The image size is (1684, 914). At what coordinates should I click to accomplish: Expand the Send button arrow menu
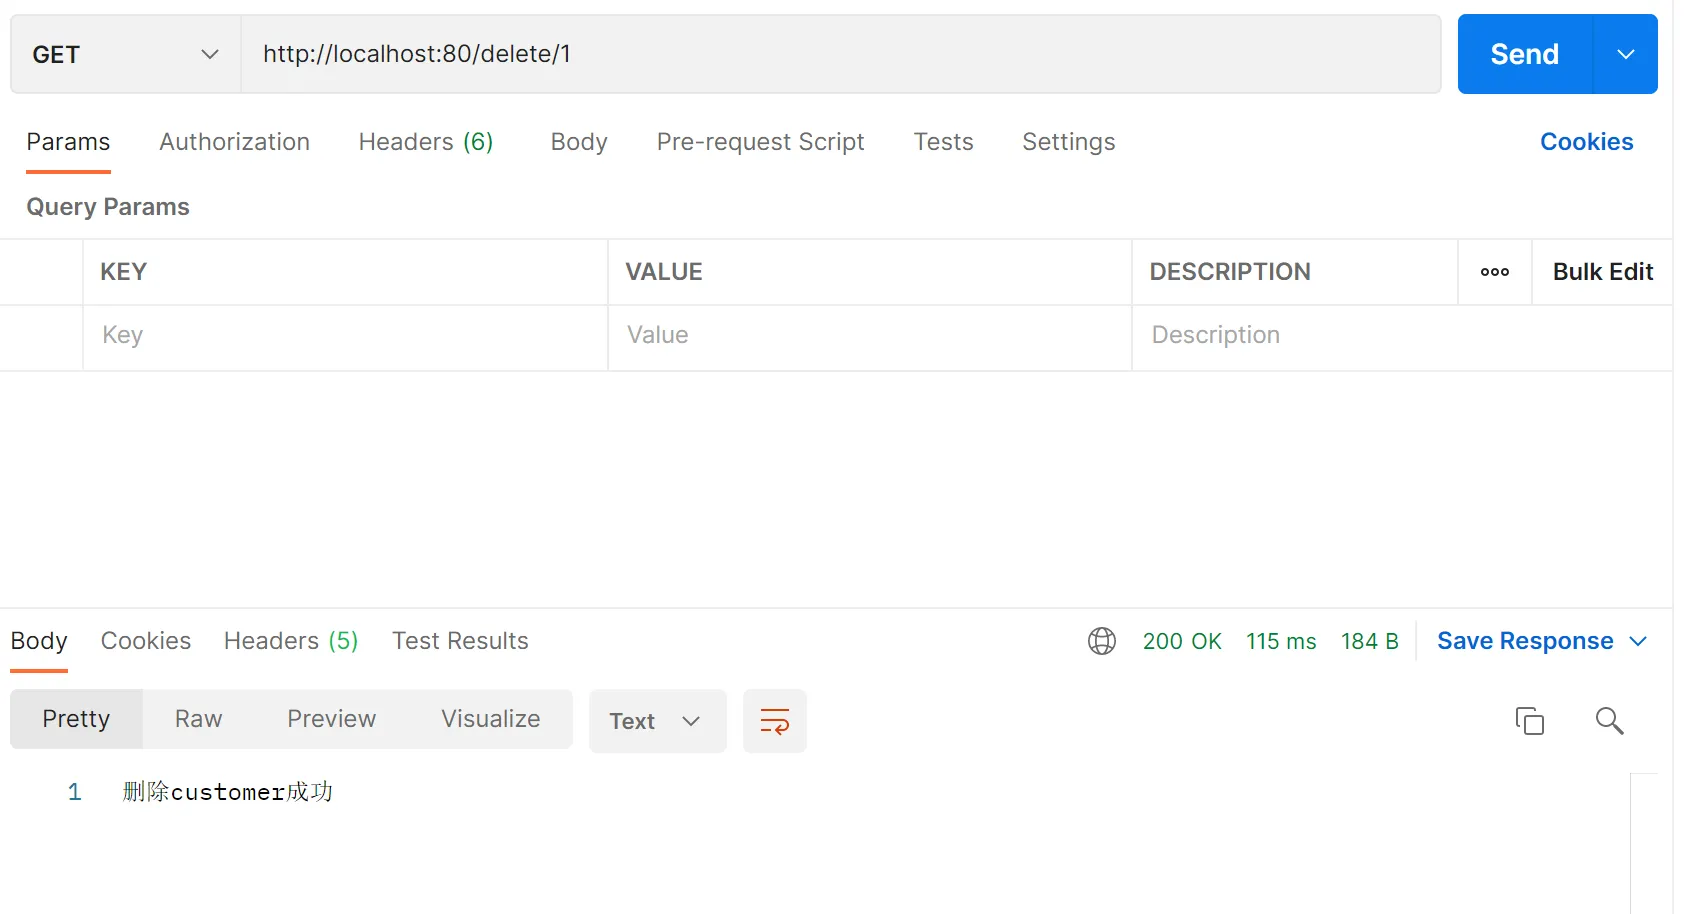point(1625,54)
